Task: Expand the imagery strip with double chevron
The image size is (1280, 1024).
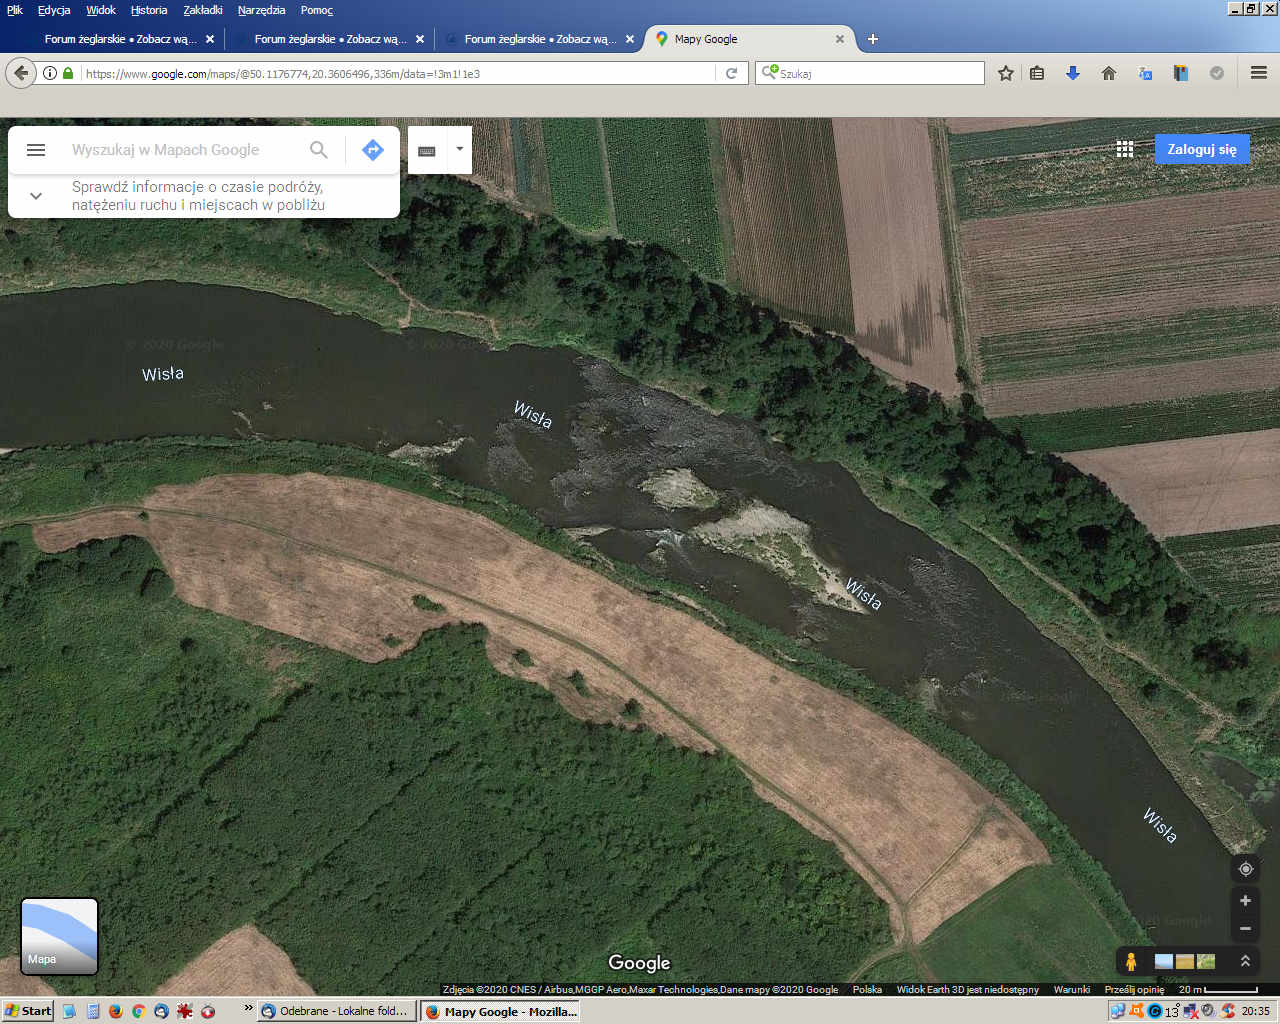Action: click(x=1245, y=961)
